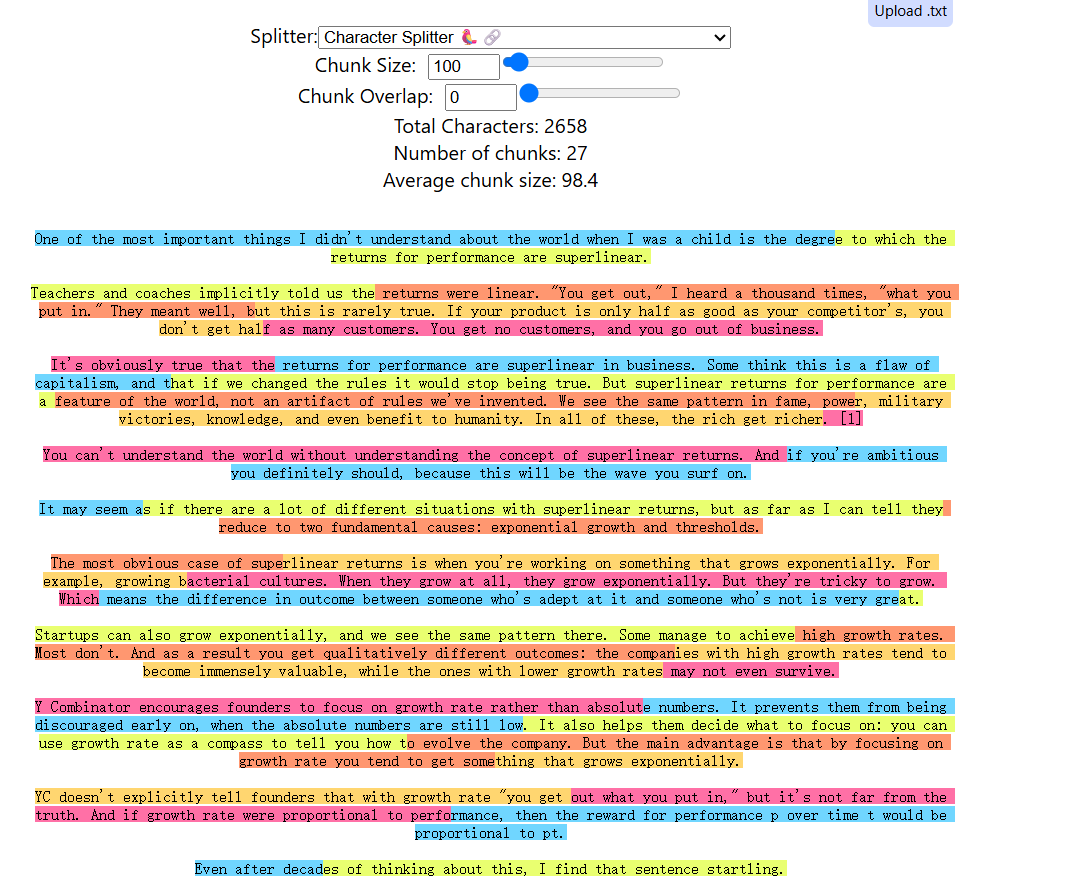
Task: Click text 'One of the most important things'
Action: (x=163, y=239)
